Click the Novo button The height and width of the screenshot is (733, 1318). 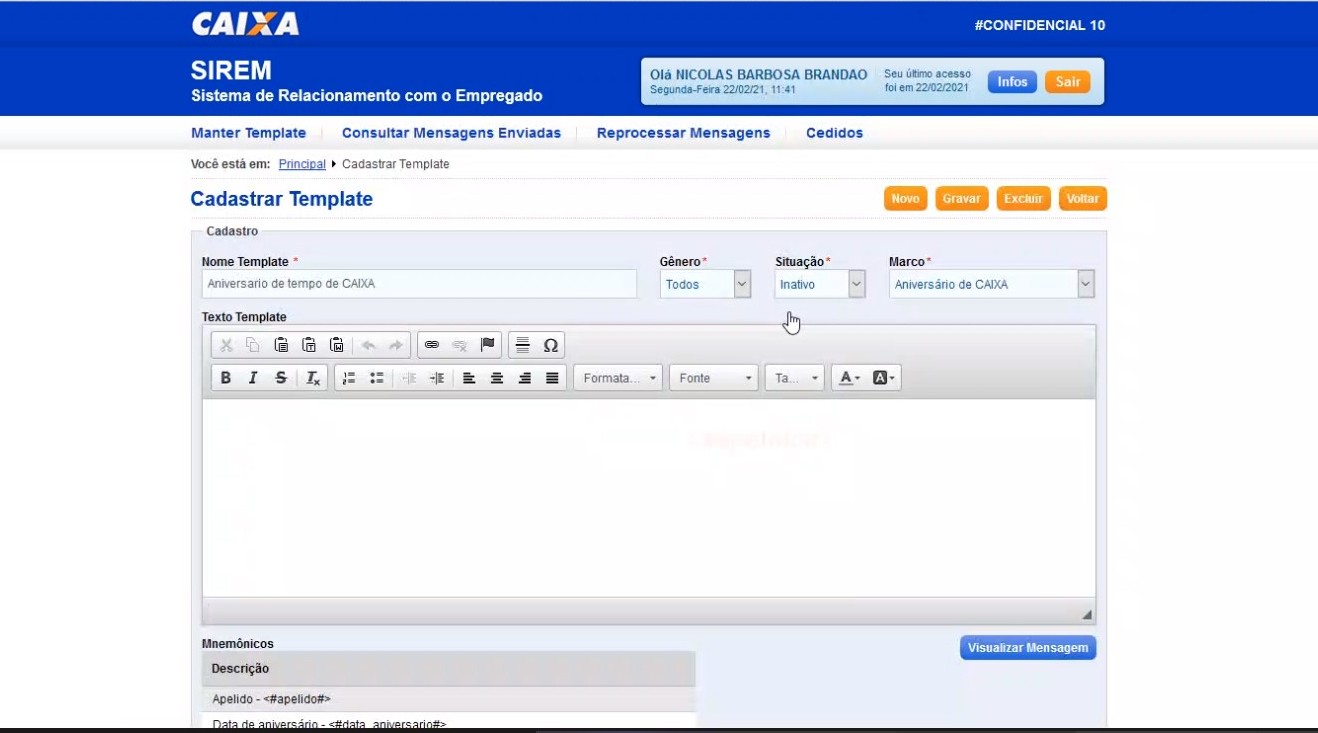point(905,199)
